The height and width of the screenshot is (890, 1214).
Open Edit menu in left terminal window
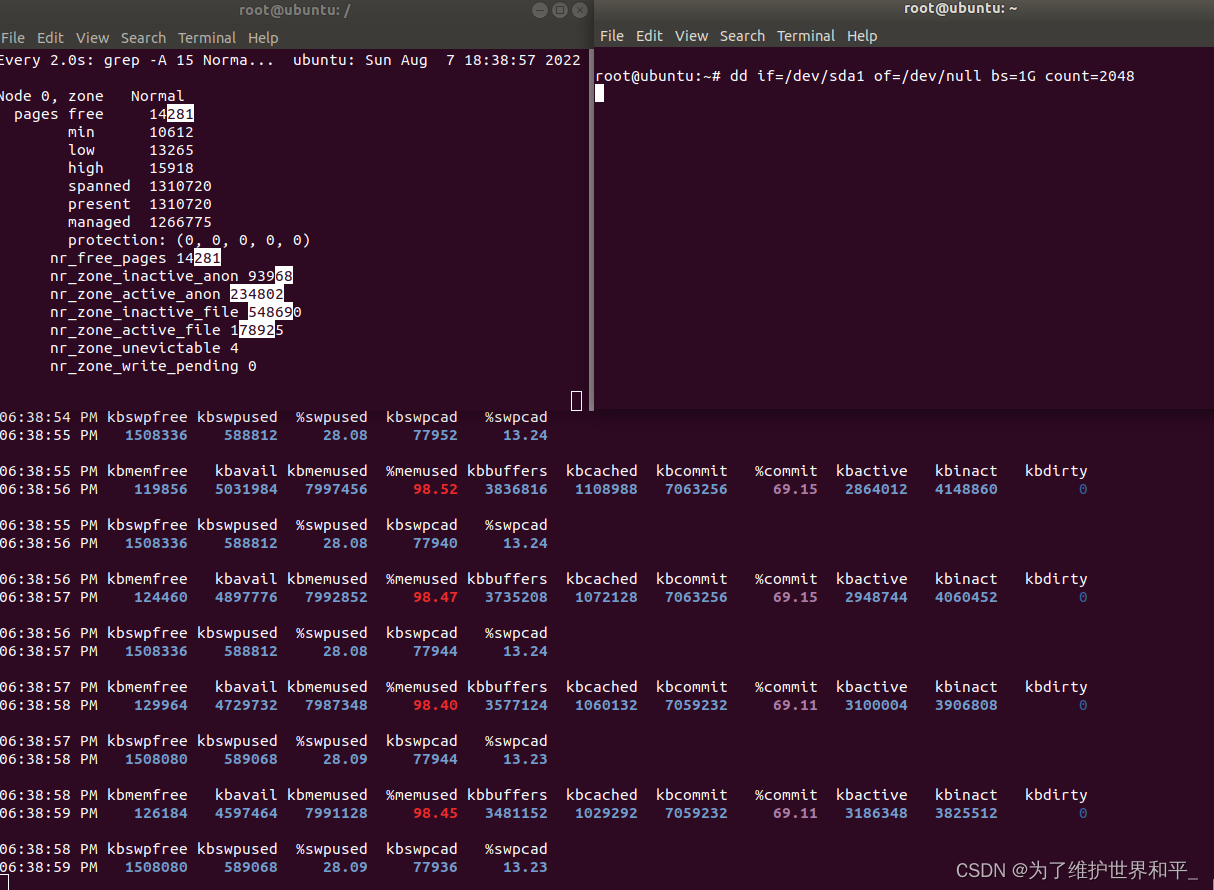[50, 38]
